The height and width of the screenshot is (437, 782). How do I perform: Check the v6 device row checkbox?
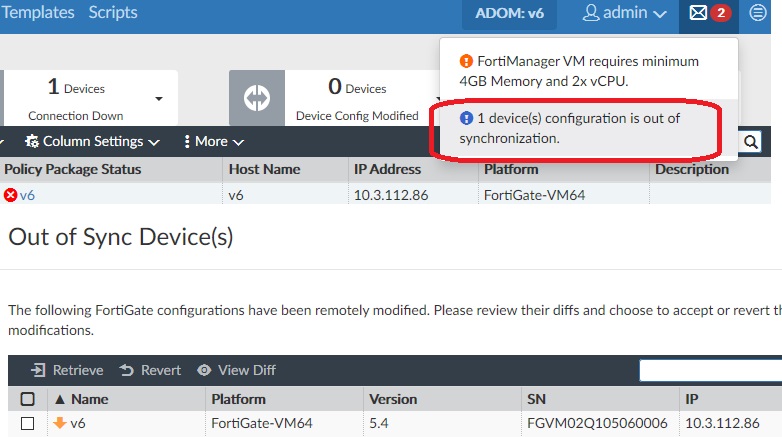(x=27, y=423)
